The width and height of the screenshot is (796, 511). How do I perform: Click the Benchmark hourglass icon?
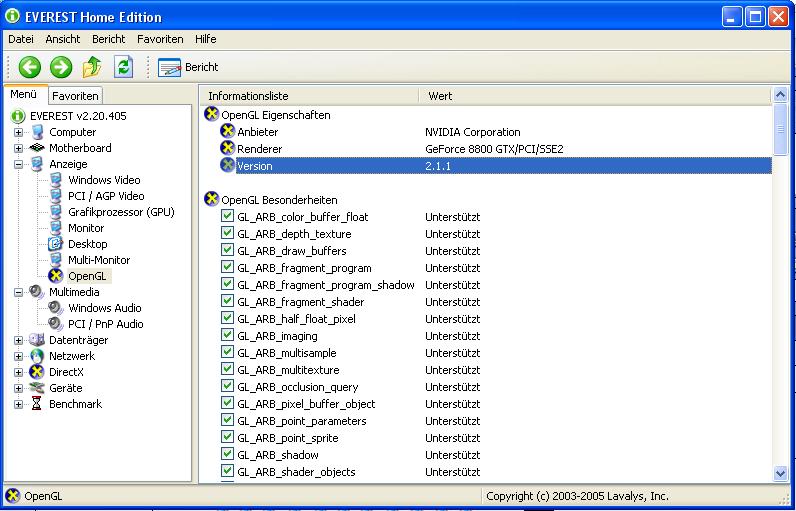coord(37,404)
